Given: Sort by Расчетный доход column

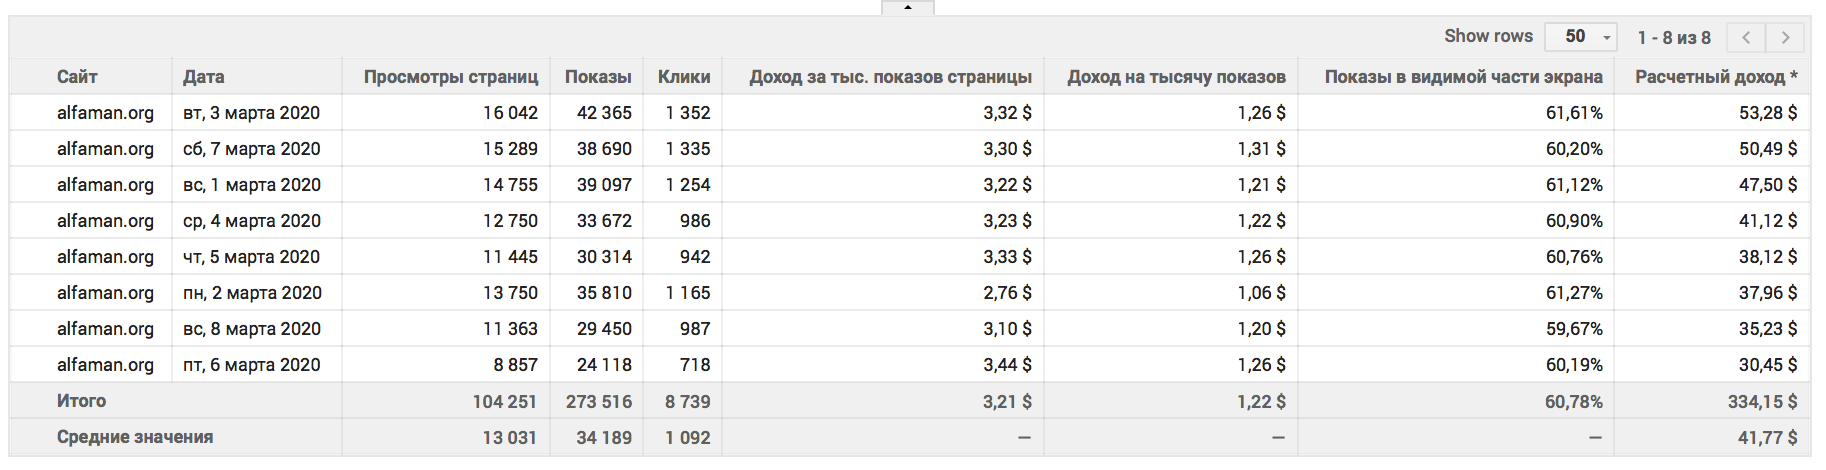Looking at the screenshot, I should (x=1716, y=77).
